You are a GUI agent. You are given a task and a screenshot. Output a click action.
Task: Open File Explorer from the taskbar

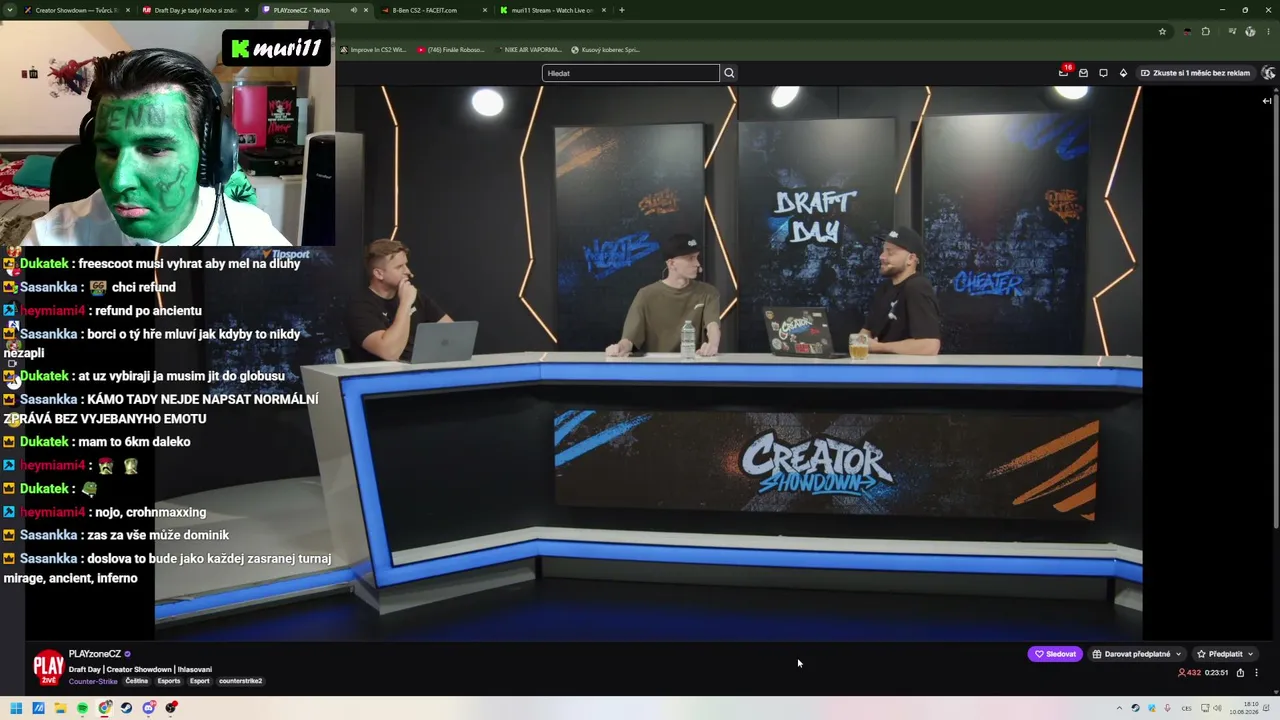coord(60,708)
